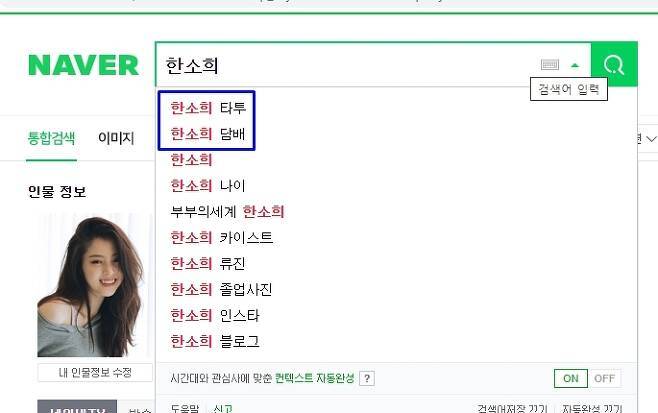The image size is (658, 413).
Task: Choose suggestion 한소희 타투
Action: point(208,108)
